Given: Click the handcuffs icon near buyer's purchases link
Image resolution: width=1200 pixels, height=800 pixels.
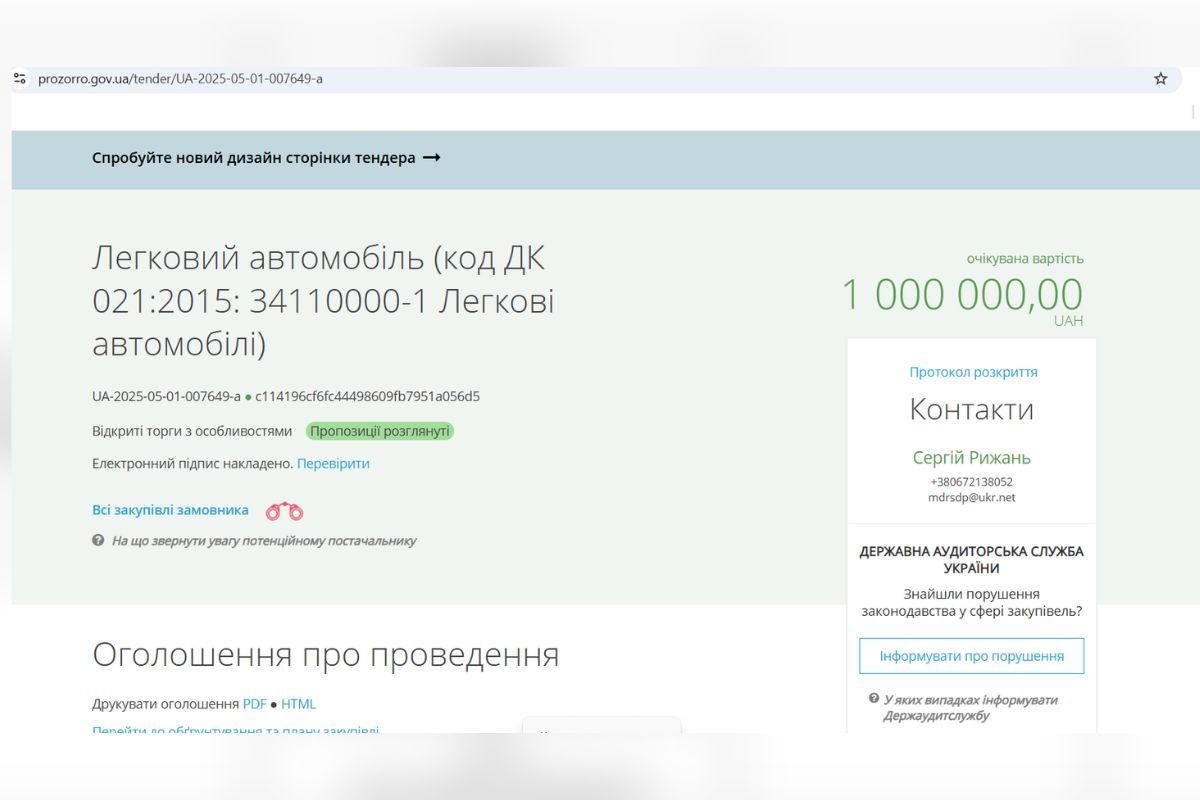Looking at the screenshot, I should pyautogui.click(x=286, y=509).
